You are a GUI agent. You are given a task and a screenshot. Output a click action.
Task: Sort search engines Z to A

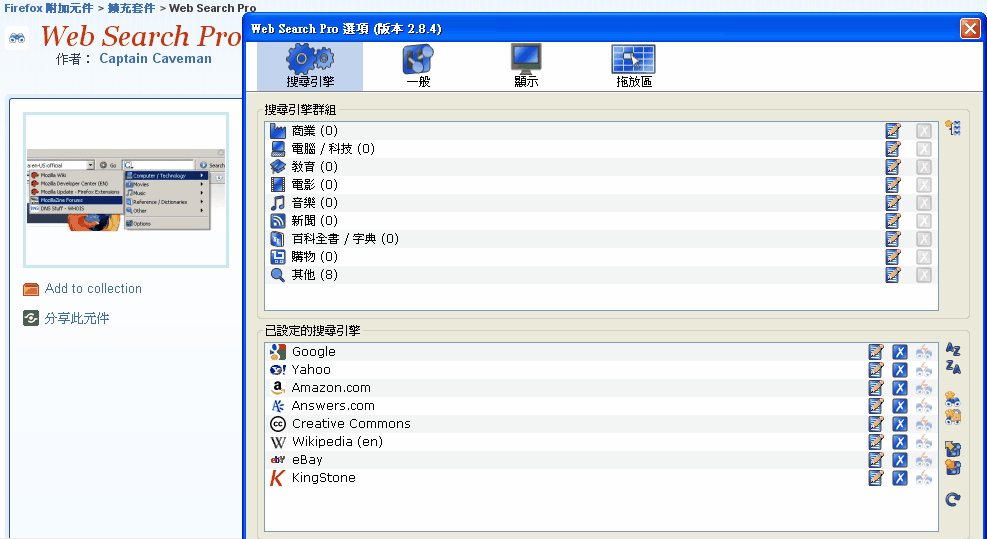pyautogui.click(x=953, y=368)
